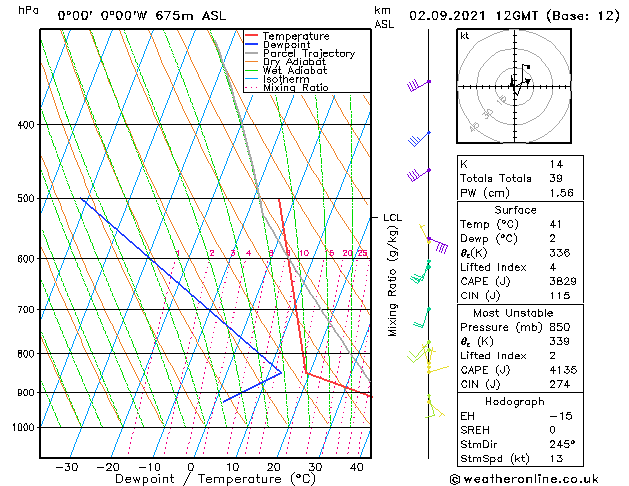Click the 'Isotherm' legend entry
Screen dimensions: 629x486
click(286, 79)
